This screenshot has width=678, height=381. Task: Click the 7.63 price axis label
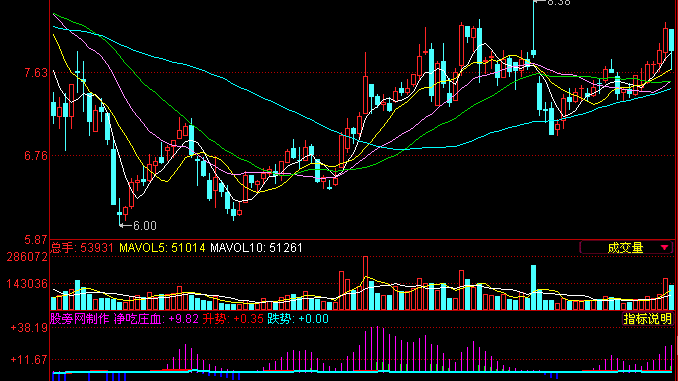click(36, 73)
